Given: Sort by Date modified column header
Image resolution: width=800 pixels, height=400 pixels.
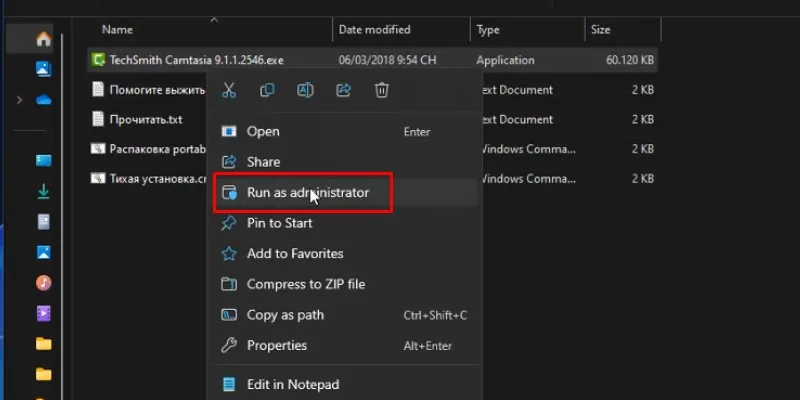Looking at the screenshot, I should pos(375,30).
